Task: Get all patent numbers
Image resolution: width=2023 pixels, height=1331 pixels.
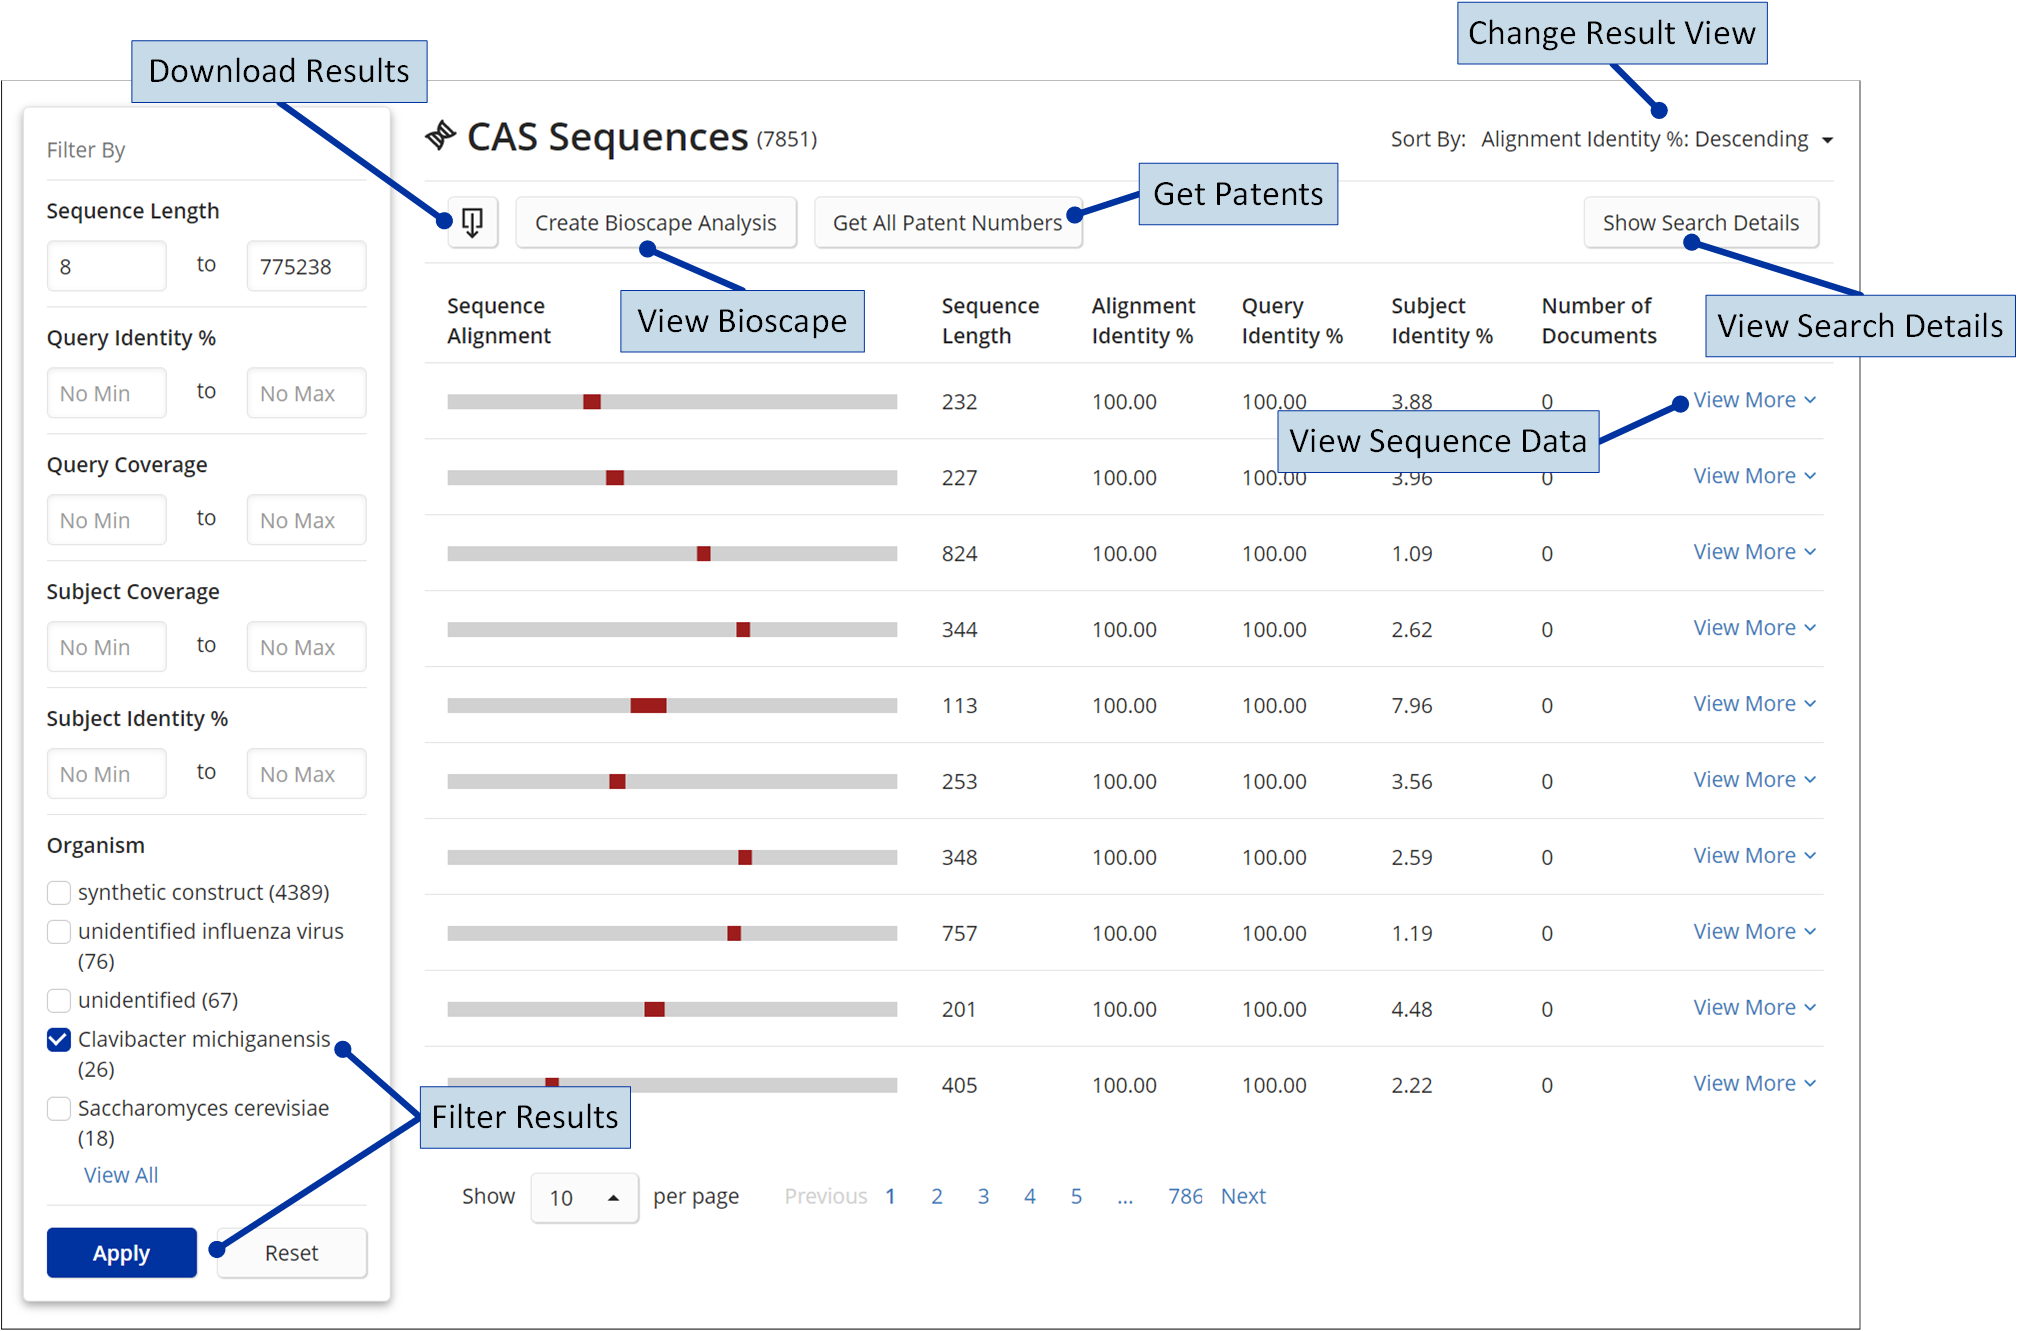Action: pos(947,222)
